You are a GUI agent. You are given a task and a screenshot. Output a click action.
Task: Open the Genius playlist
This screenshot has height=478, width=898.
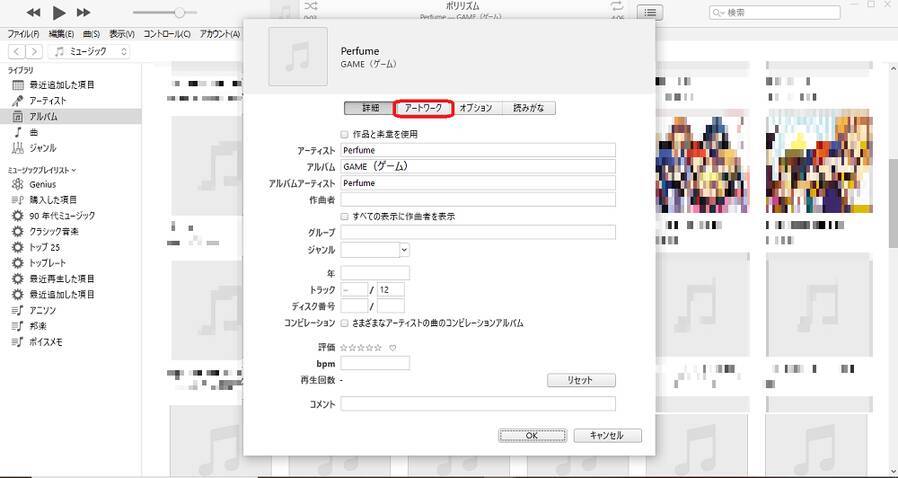coord(42,184)
